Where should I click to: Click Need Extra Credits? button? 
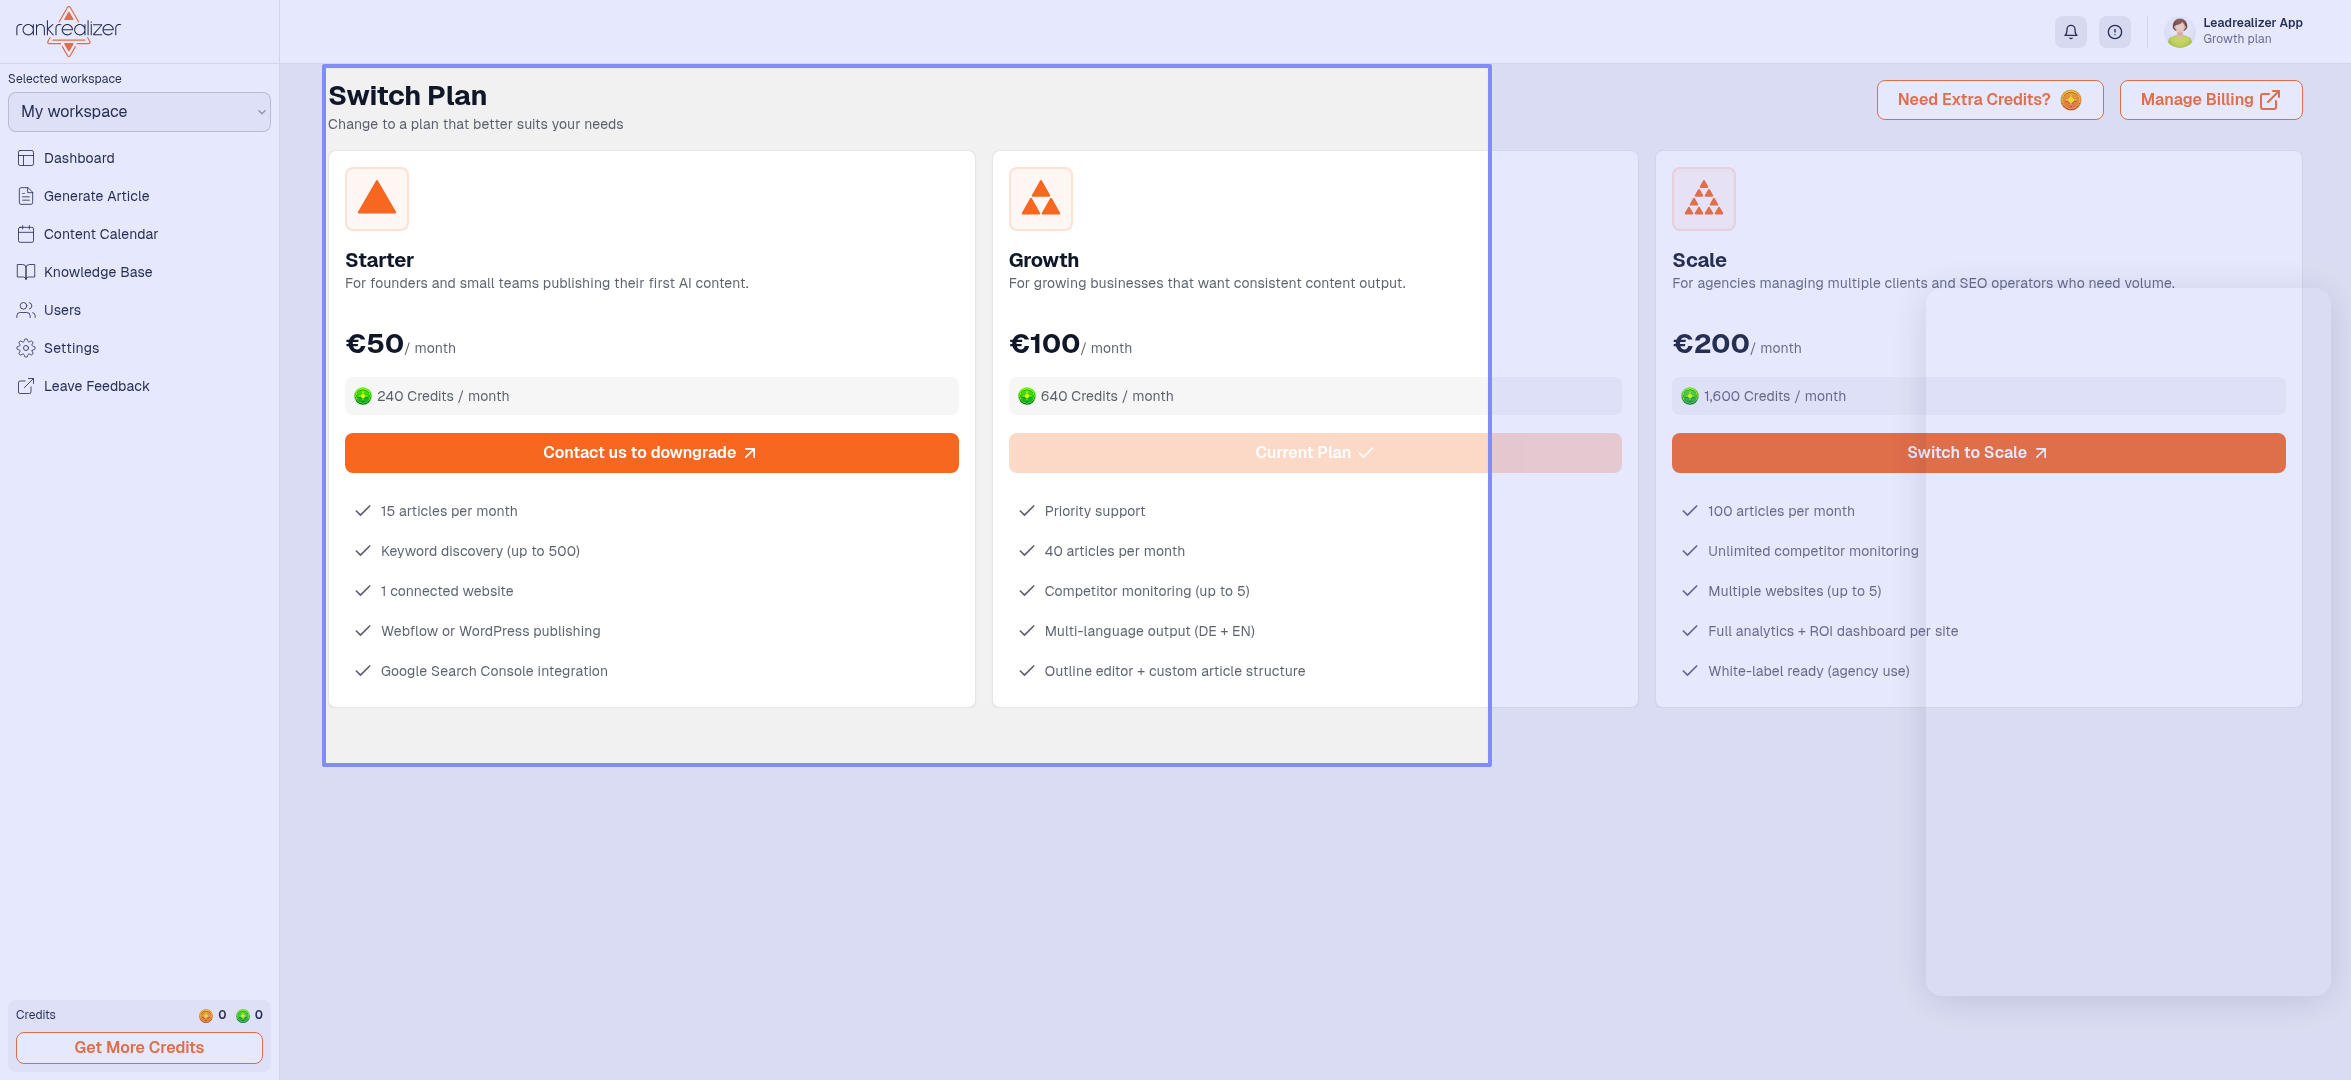(1989, 100)
